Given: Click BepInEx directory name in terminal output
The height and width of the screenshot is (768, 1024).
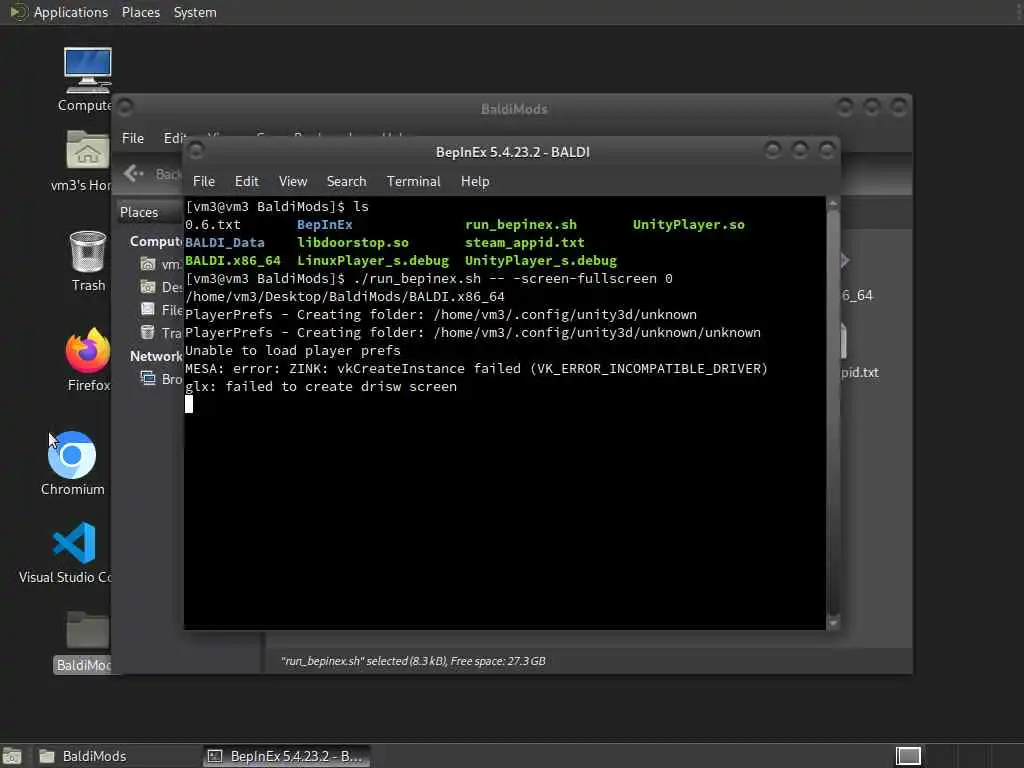Looking at the screenshot, I should 325,225.
